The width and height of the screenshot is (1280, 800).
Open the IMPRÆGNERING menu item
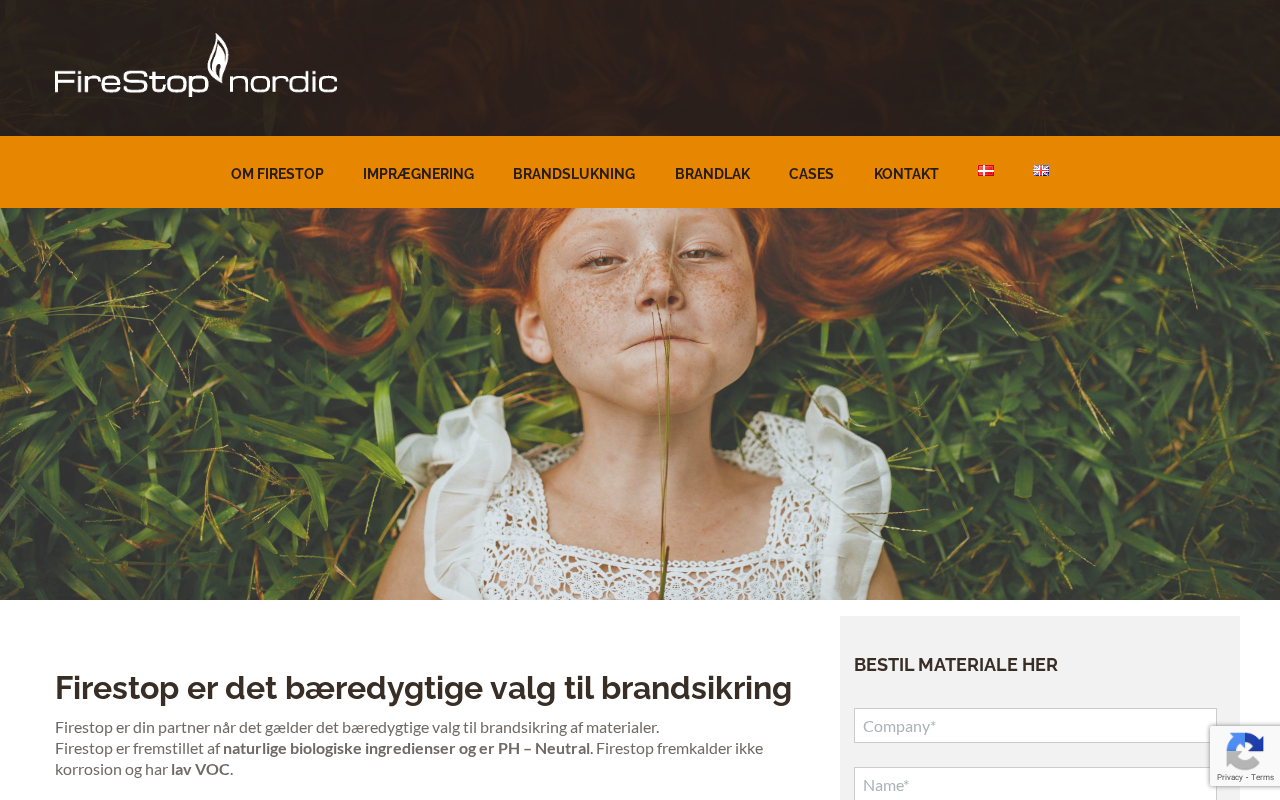point(418,174)
